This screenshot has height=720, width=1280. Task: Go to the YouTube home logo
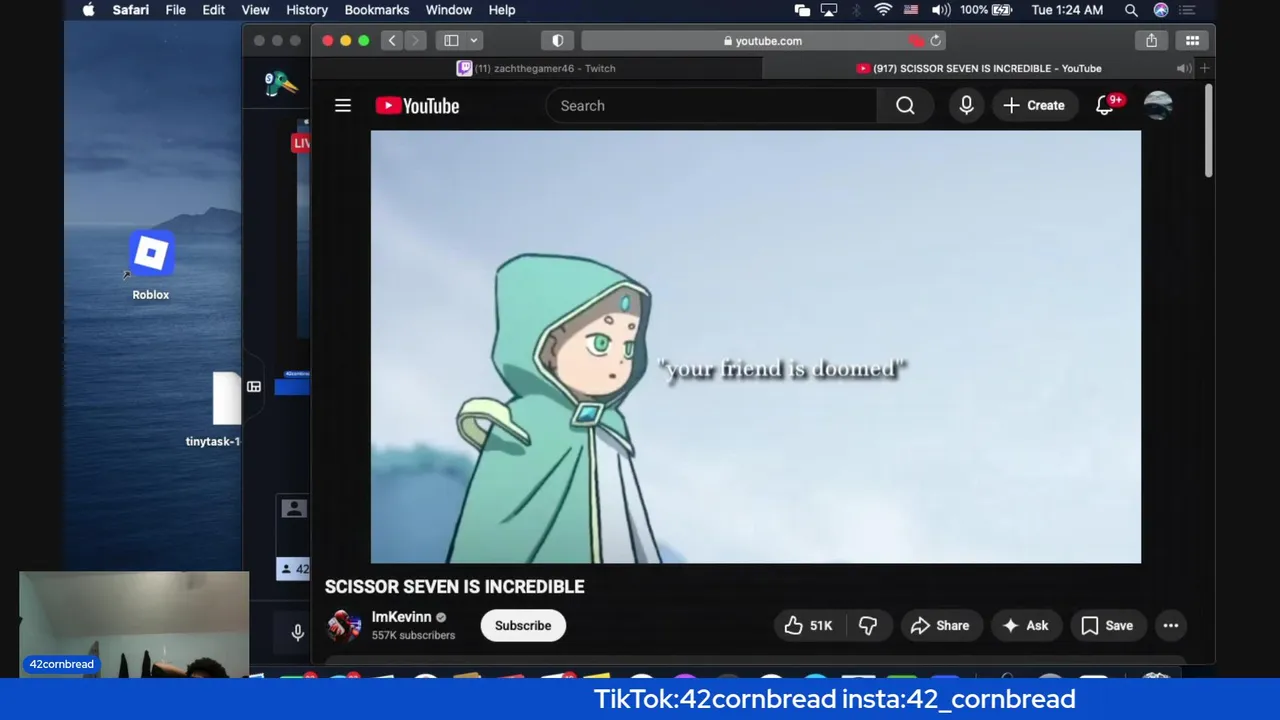[417, 106]
